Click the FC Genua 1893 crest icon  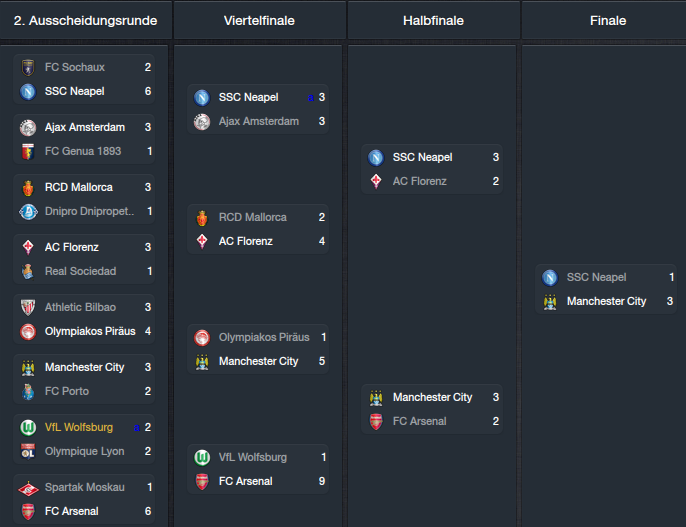28,151
